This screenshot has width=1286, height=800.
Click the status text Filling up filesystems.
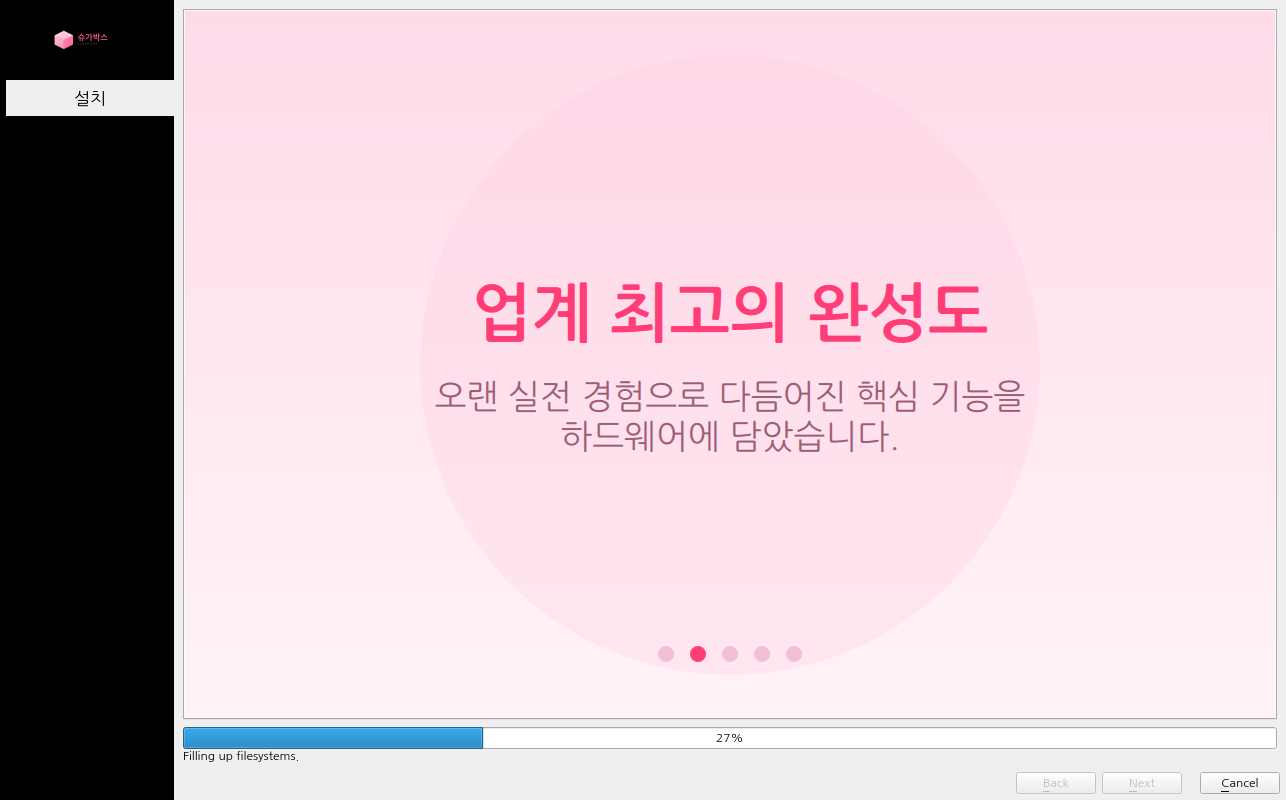[241, 757]
